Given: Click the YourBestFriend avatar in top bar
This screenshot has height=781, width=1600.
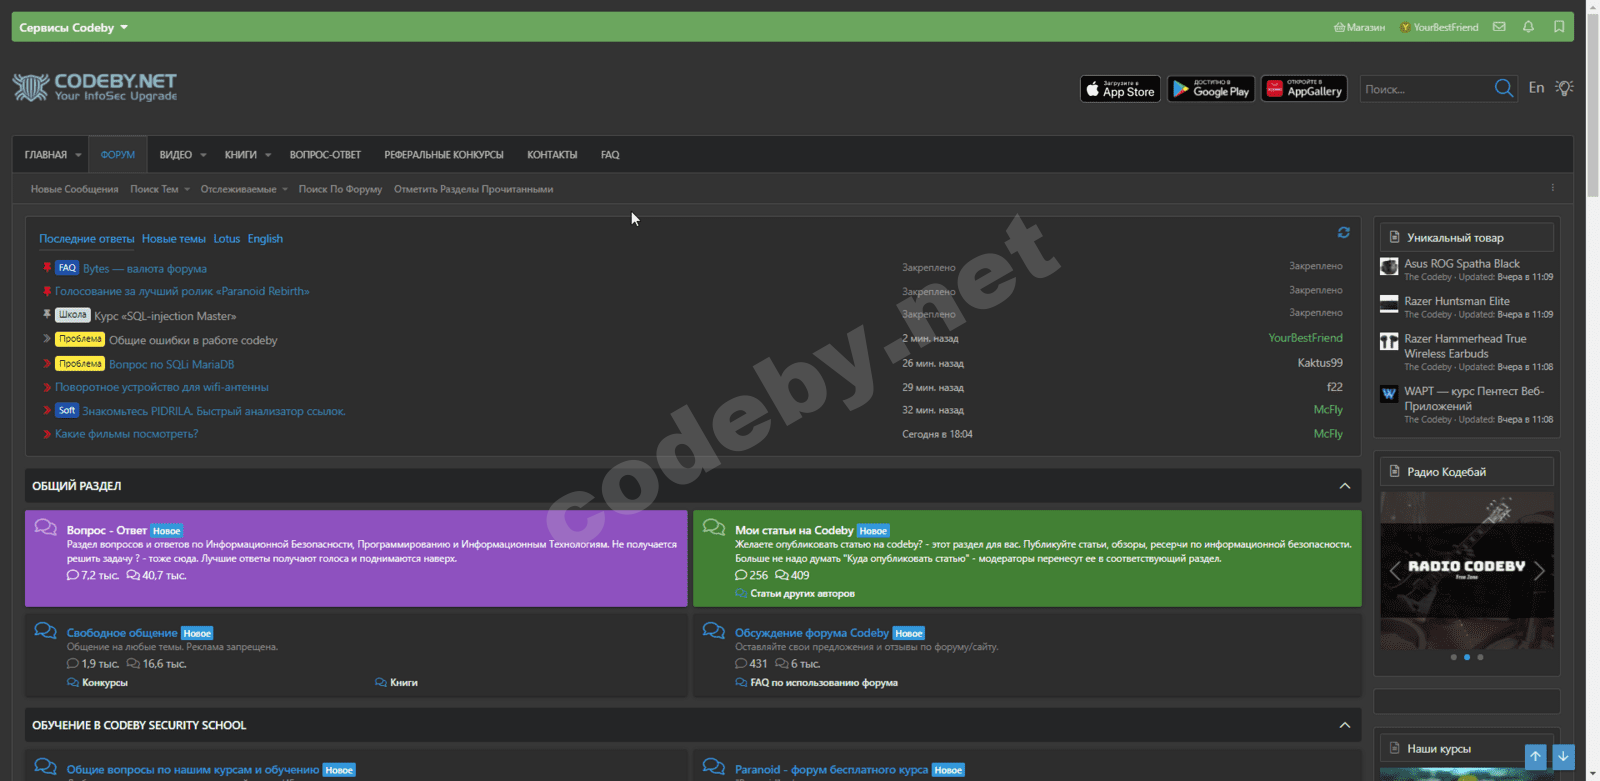Looking at the screenshot, I should (1405, 27).
